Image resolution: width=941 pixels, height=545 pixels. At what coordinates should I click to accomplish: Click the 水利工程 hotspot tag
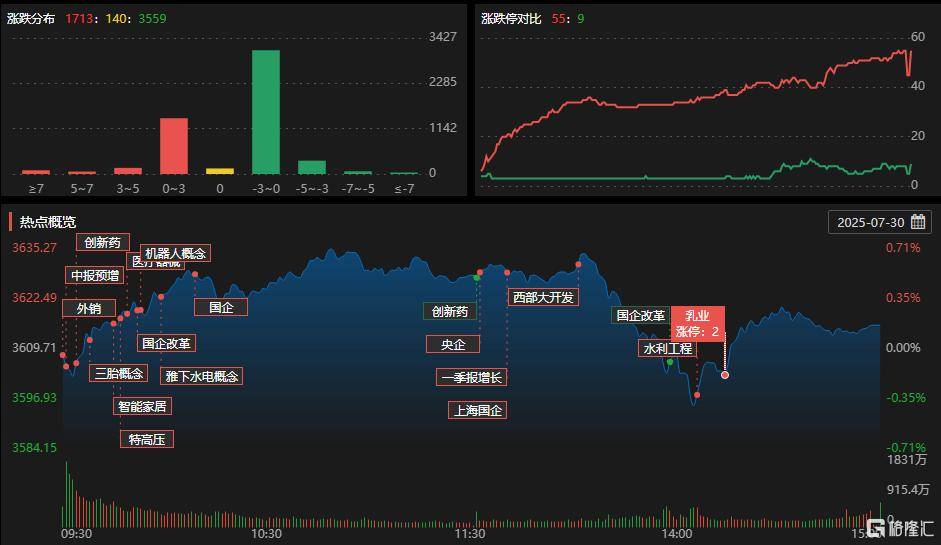tap(667, 349)
